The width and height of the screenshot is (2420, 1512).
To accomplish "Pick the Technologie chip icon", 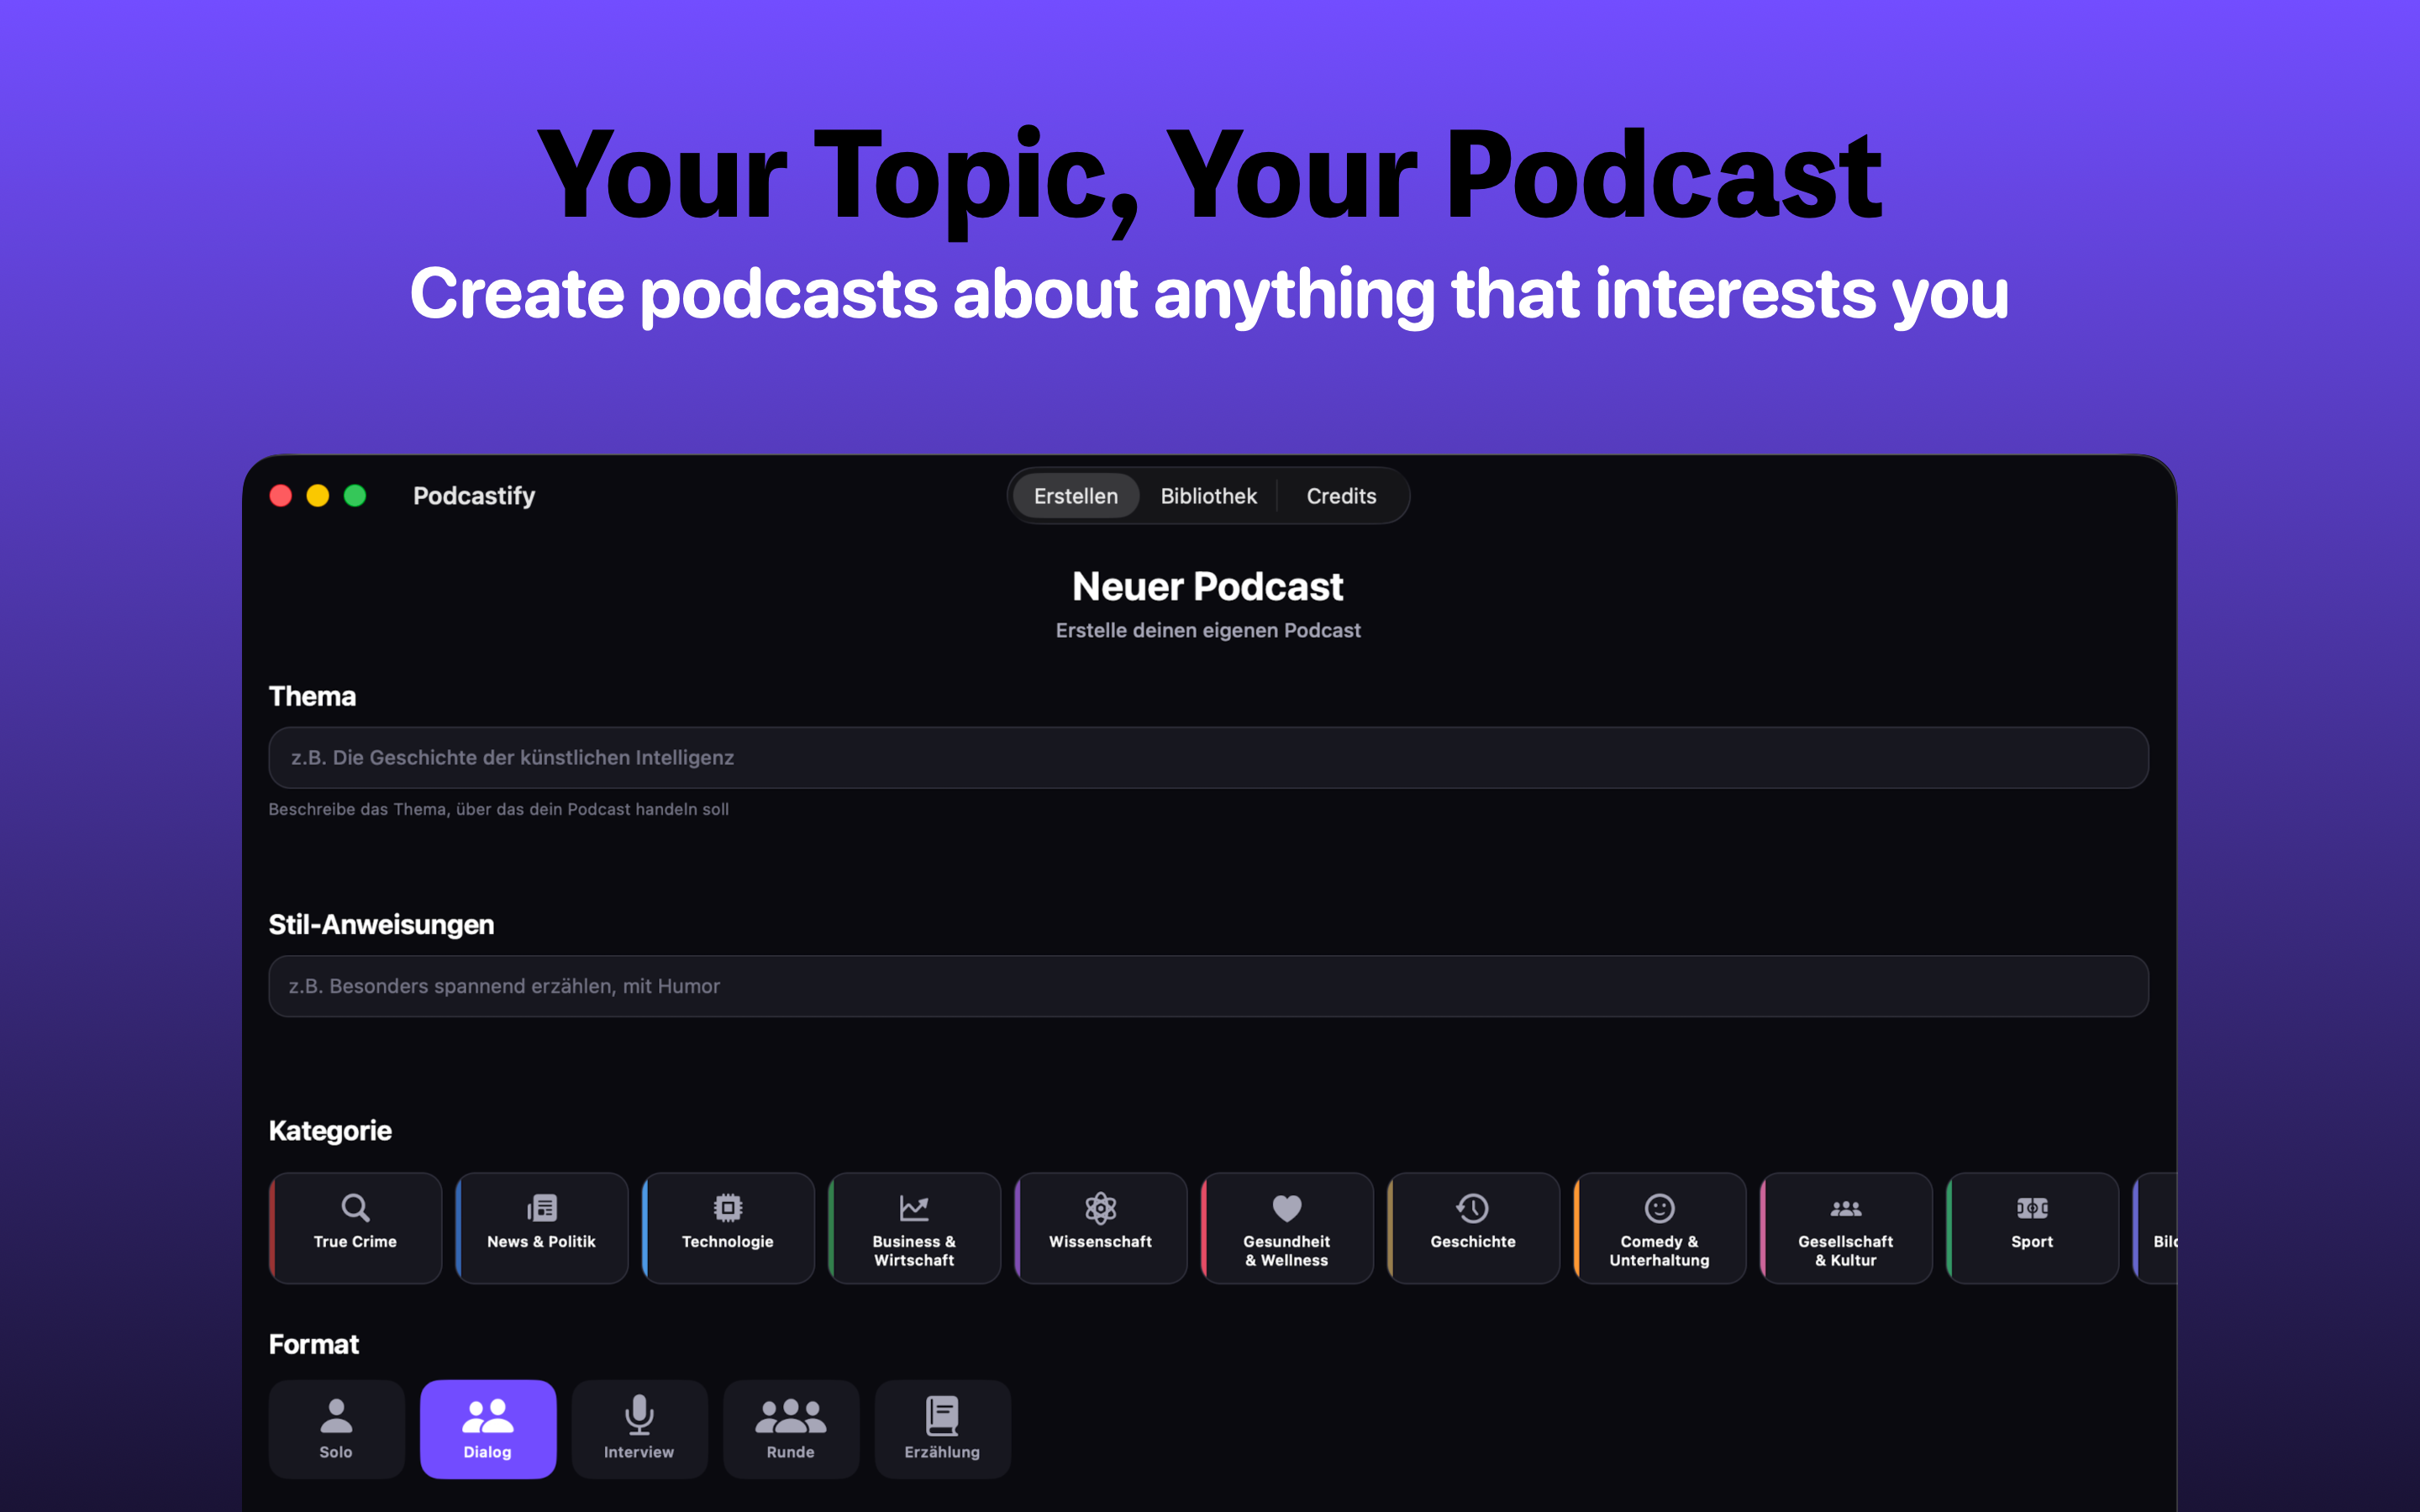I will (x=728, y=1208).
